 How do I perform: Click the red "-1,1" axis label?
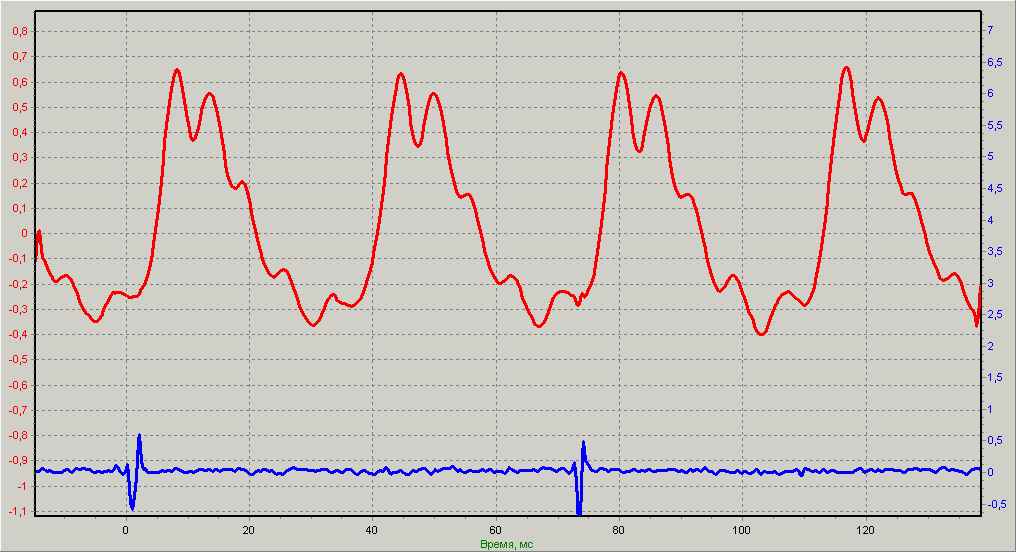19,511
